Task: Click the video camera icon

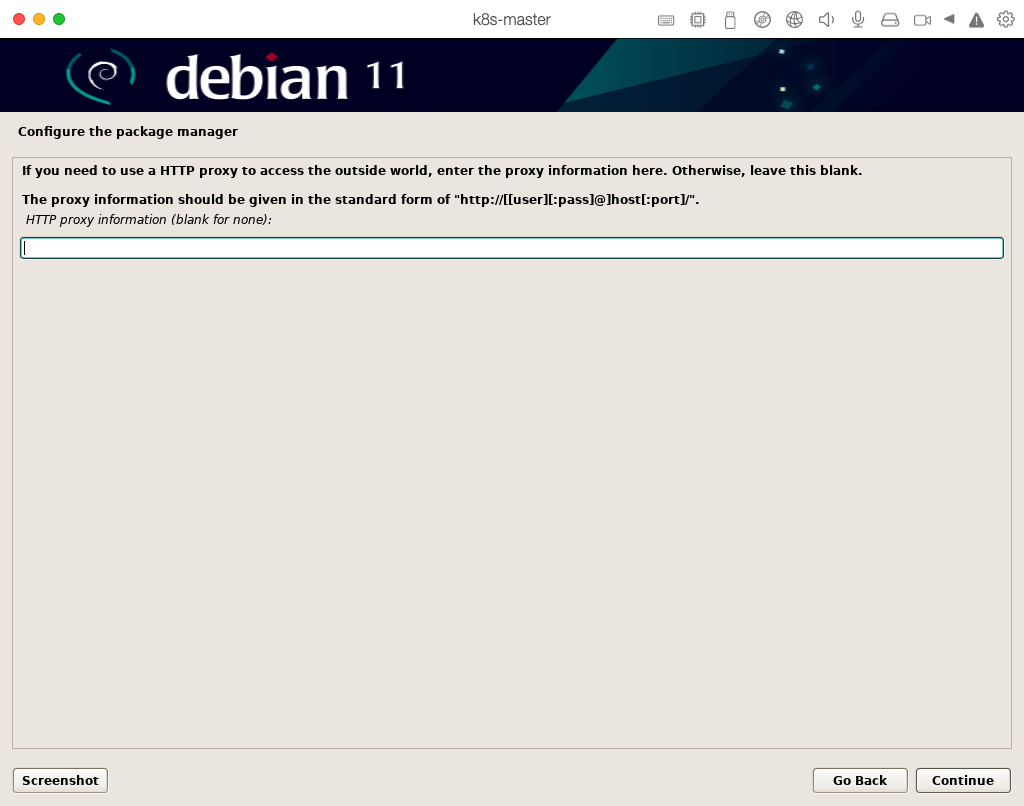Action: [x=922, y=20]
